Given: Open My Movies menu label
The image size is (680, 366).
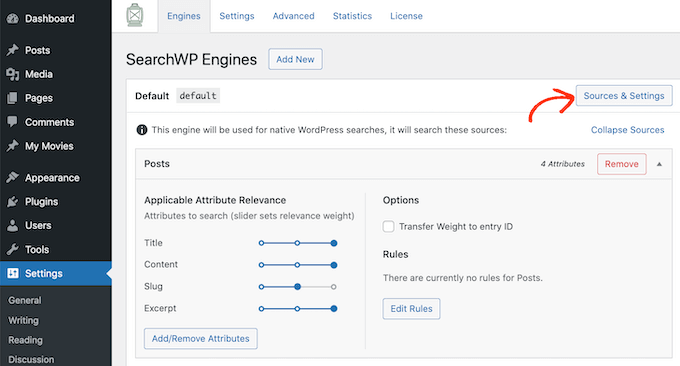Looking at the screenshot, I should point(49,146).
